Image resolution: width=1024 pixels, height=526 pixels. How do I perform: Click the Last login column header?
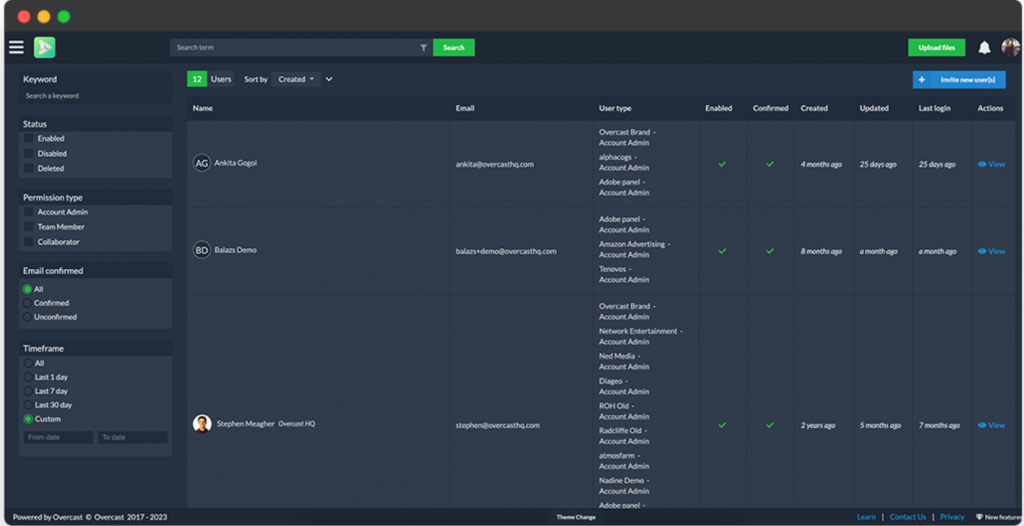pos(935,108)
